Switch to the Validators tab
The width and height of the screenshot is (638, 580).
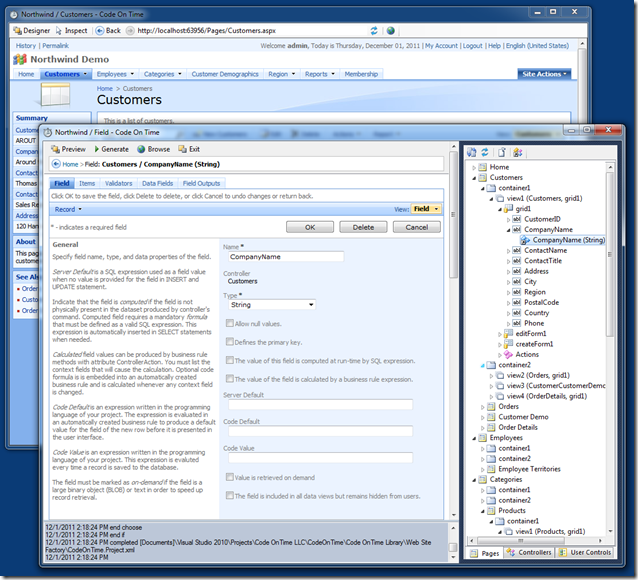[x=118, y=184]
